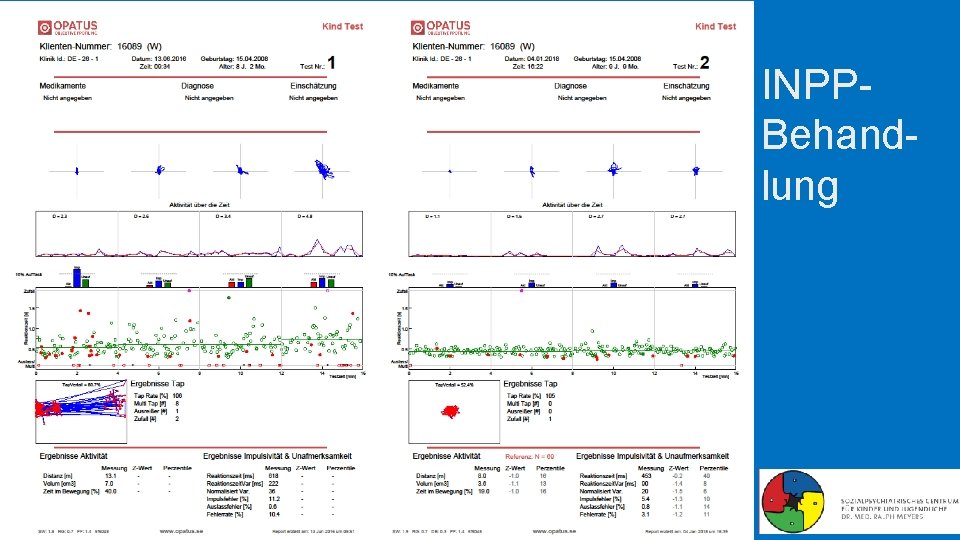Click 'Ergebnisse Tap' heading in Test 1
Screen dimensions: 960x540
(157, 384)
